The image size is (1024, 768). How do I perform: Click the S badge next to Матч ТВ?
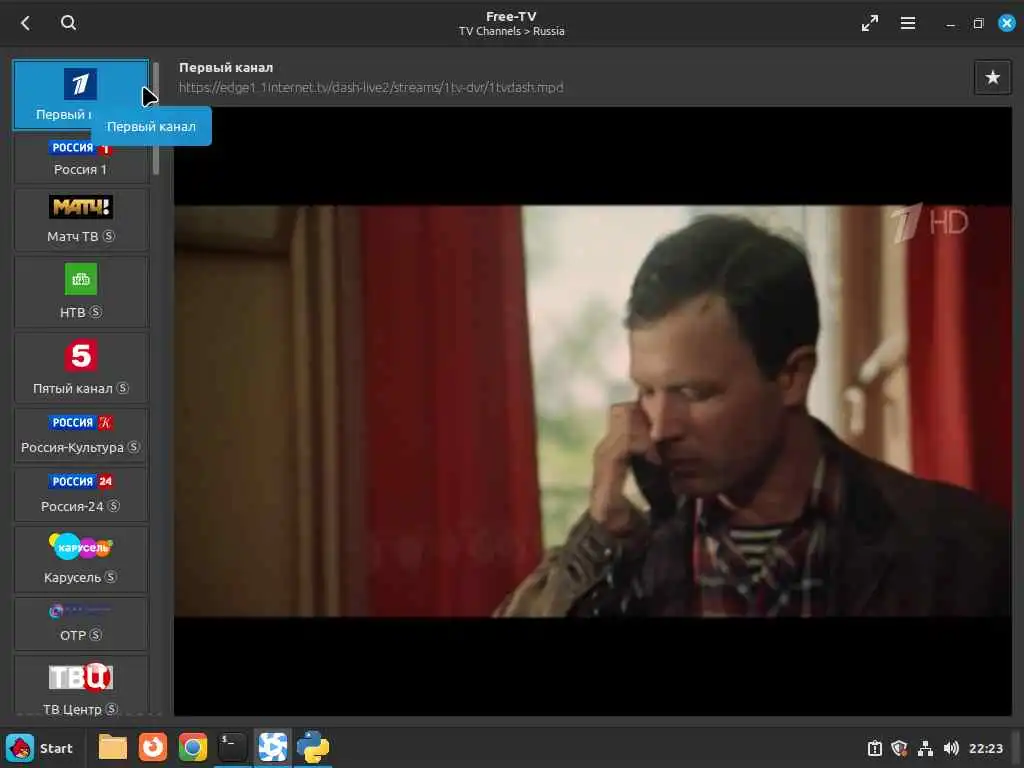point(109,236)
